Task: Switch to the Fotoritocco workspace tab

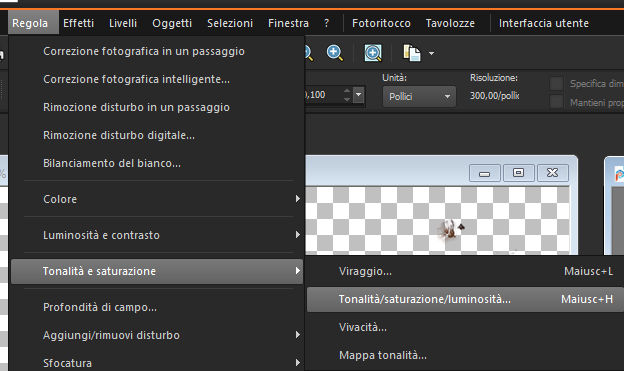Action: (x=381, y=23)
